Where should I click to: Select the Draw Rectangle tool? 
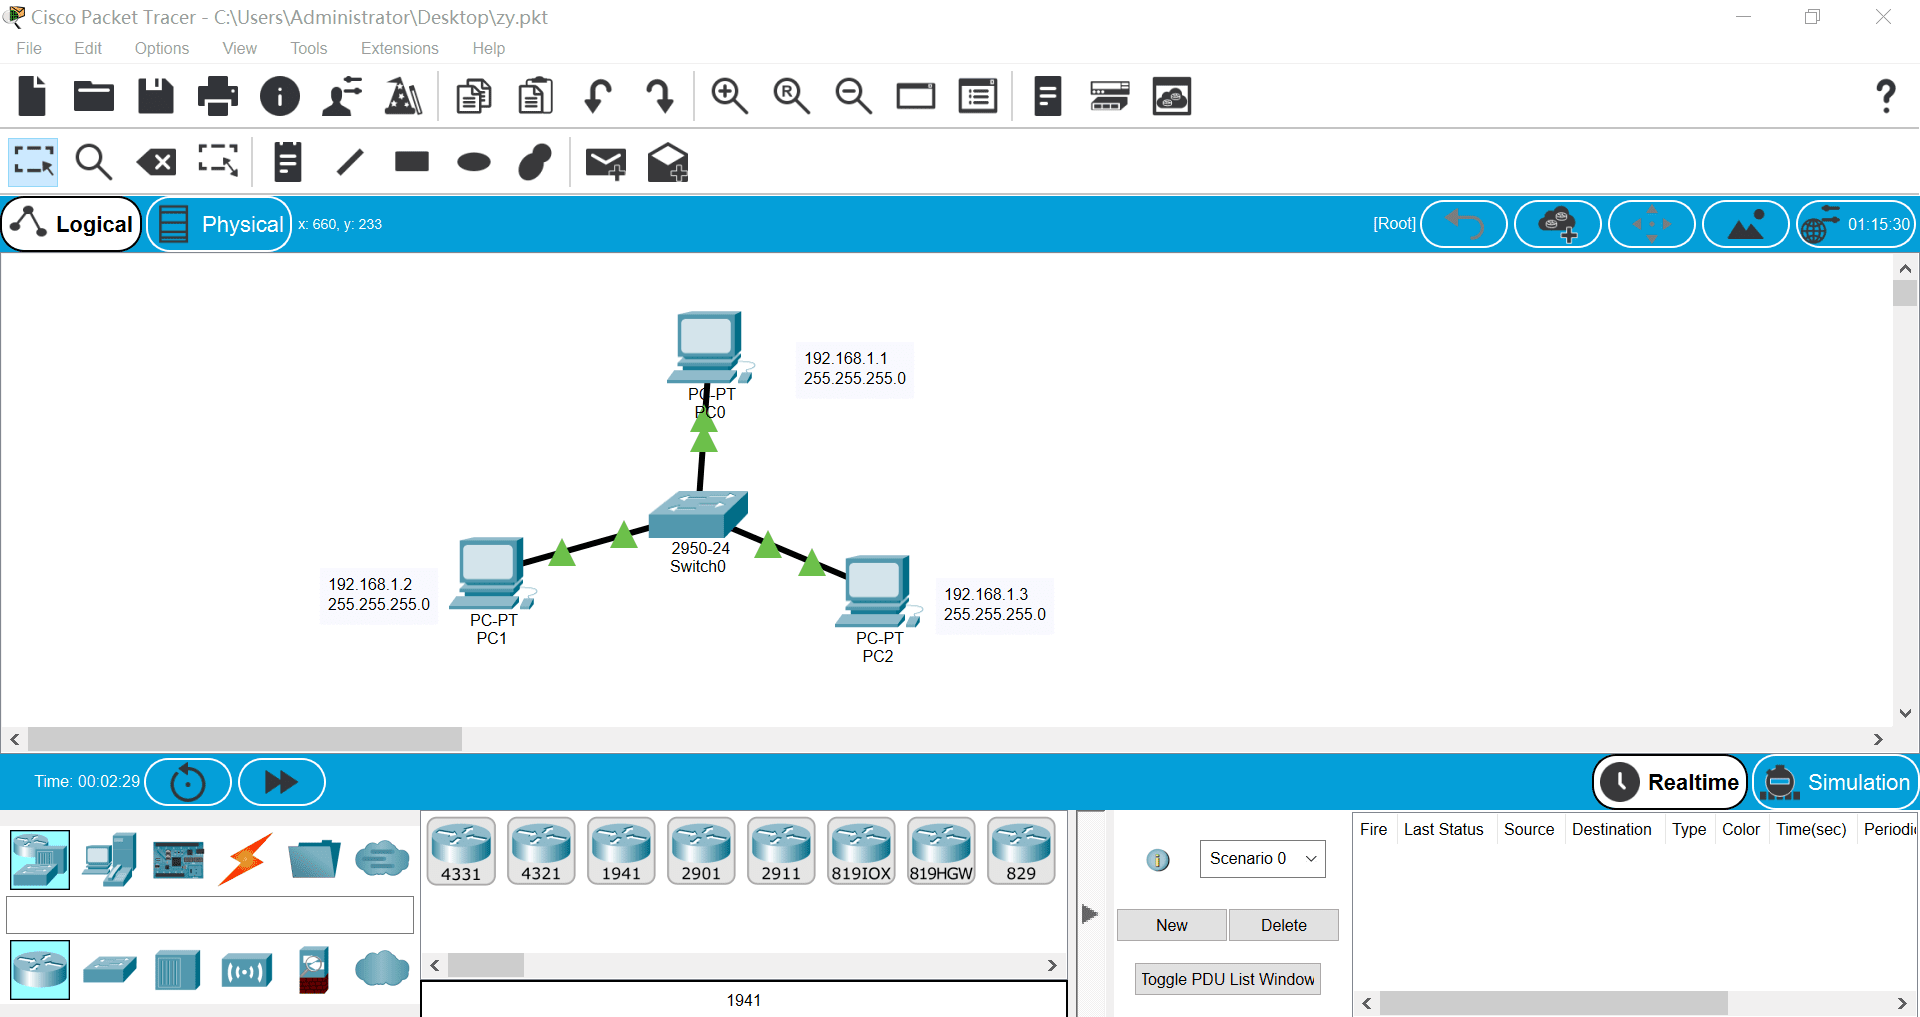[x=412, y=162]
